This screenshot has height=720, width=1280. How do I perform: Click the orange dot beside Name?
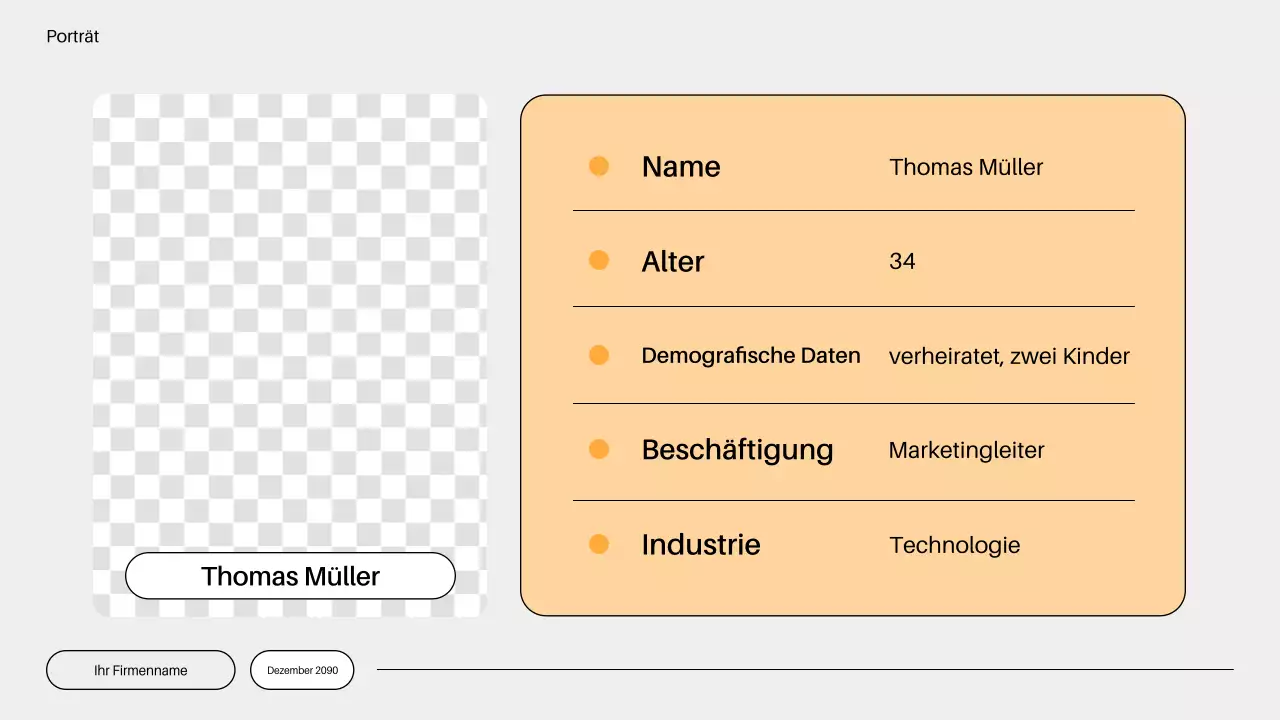click(x=599, y=165)
